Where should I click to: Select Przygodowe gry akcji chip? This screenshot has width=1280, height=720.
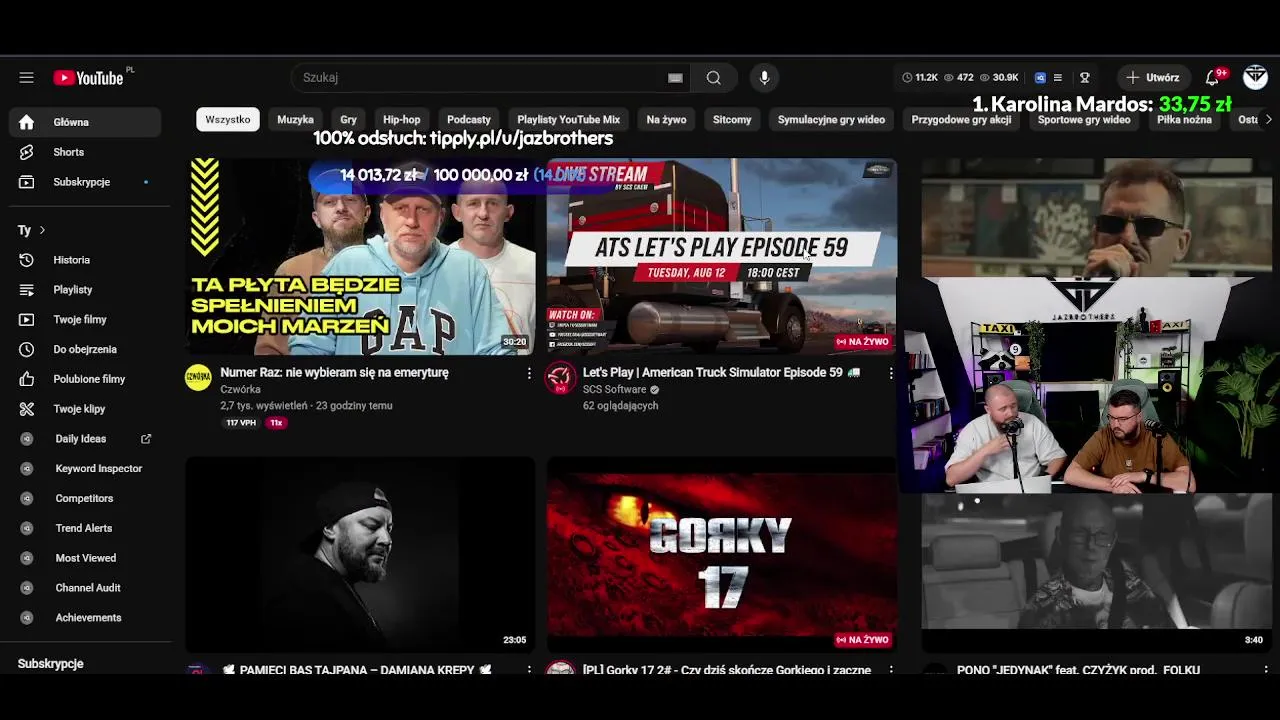pyautogui.click(x=961, y=119)
